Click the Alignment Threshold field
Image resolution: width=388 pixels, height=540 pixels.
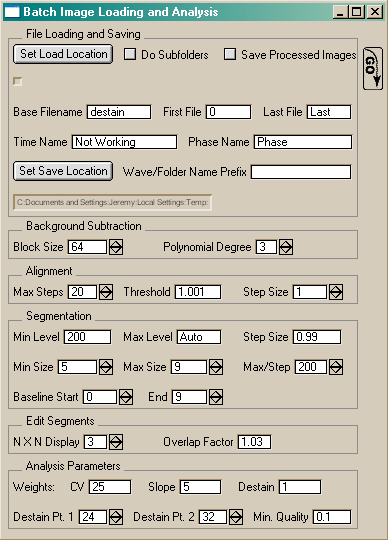[198, 292]
